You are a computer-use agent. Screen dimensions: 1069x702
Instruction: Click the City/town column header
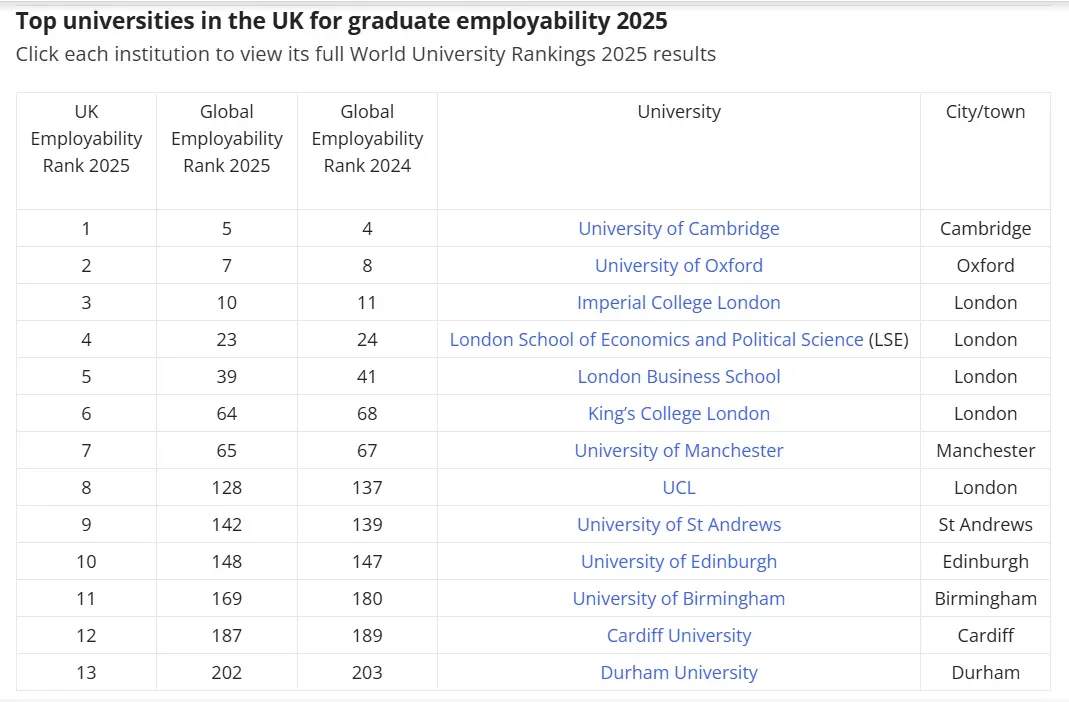[x=985, y=112]
